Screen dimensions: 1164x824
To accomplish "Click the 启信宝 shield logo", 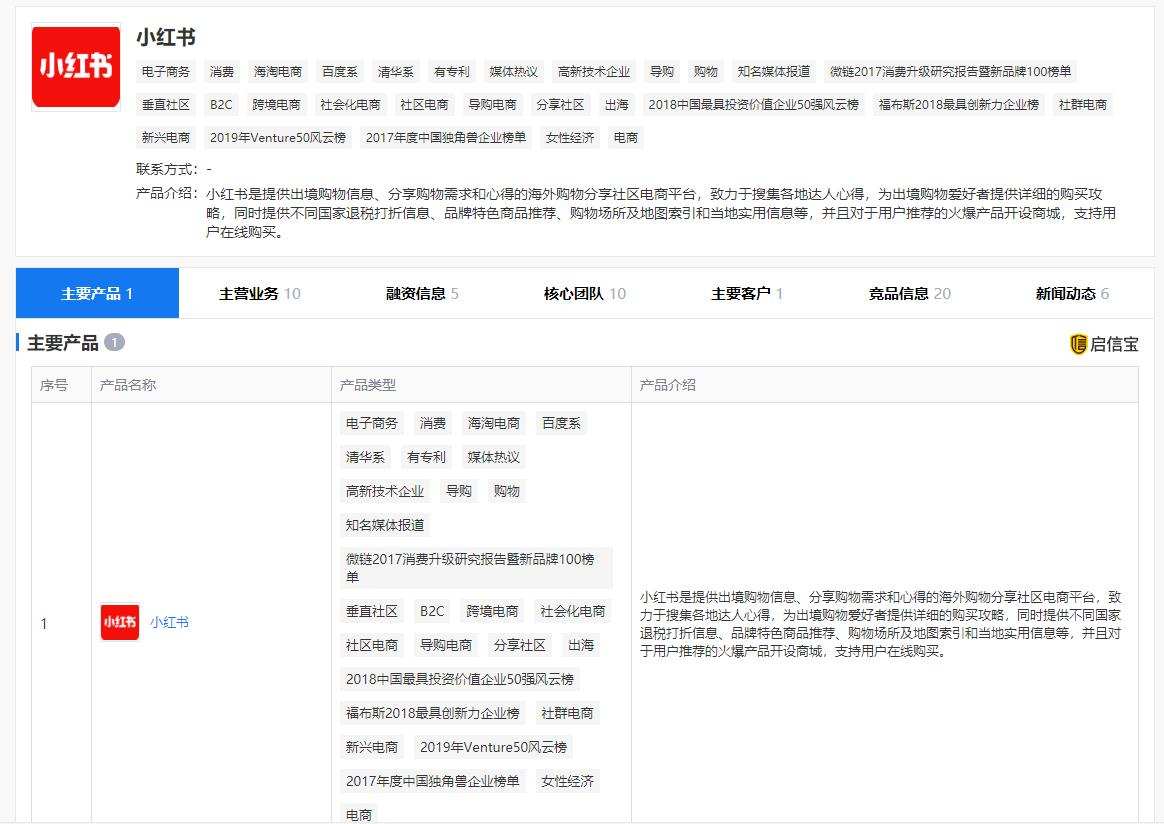I will point(1078,344).
